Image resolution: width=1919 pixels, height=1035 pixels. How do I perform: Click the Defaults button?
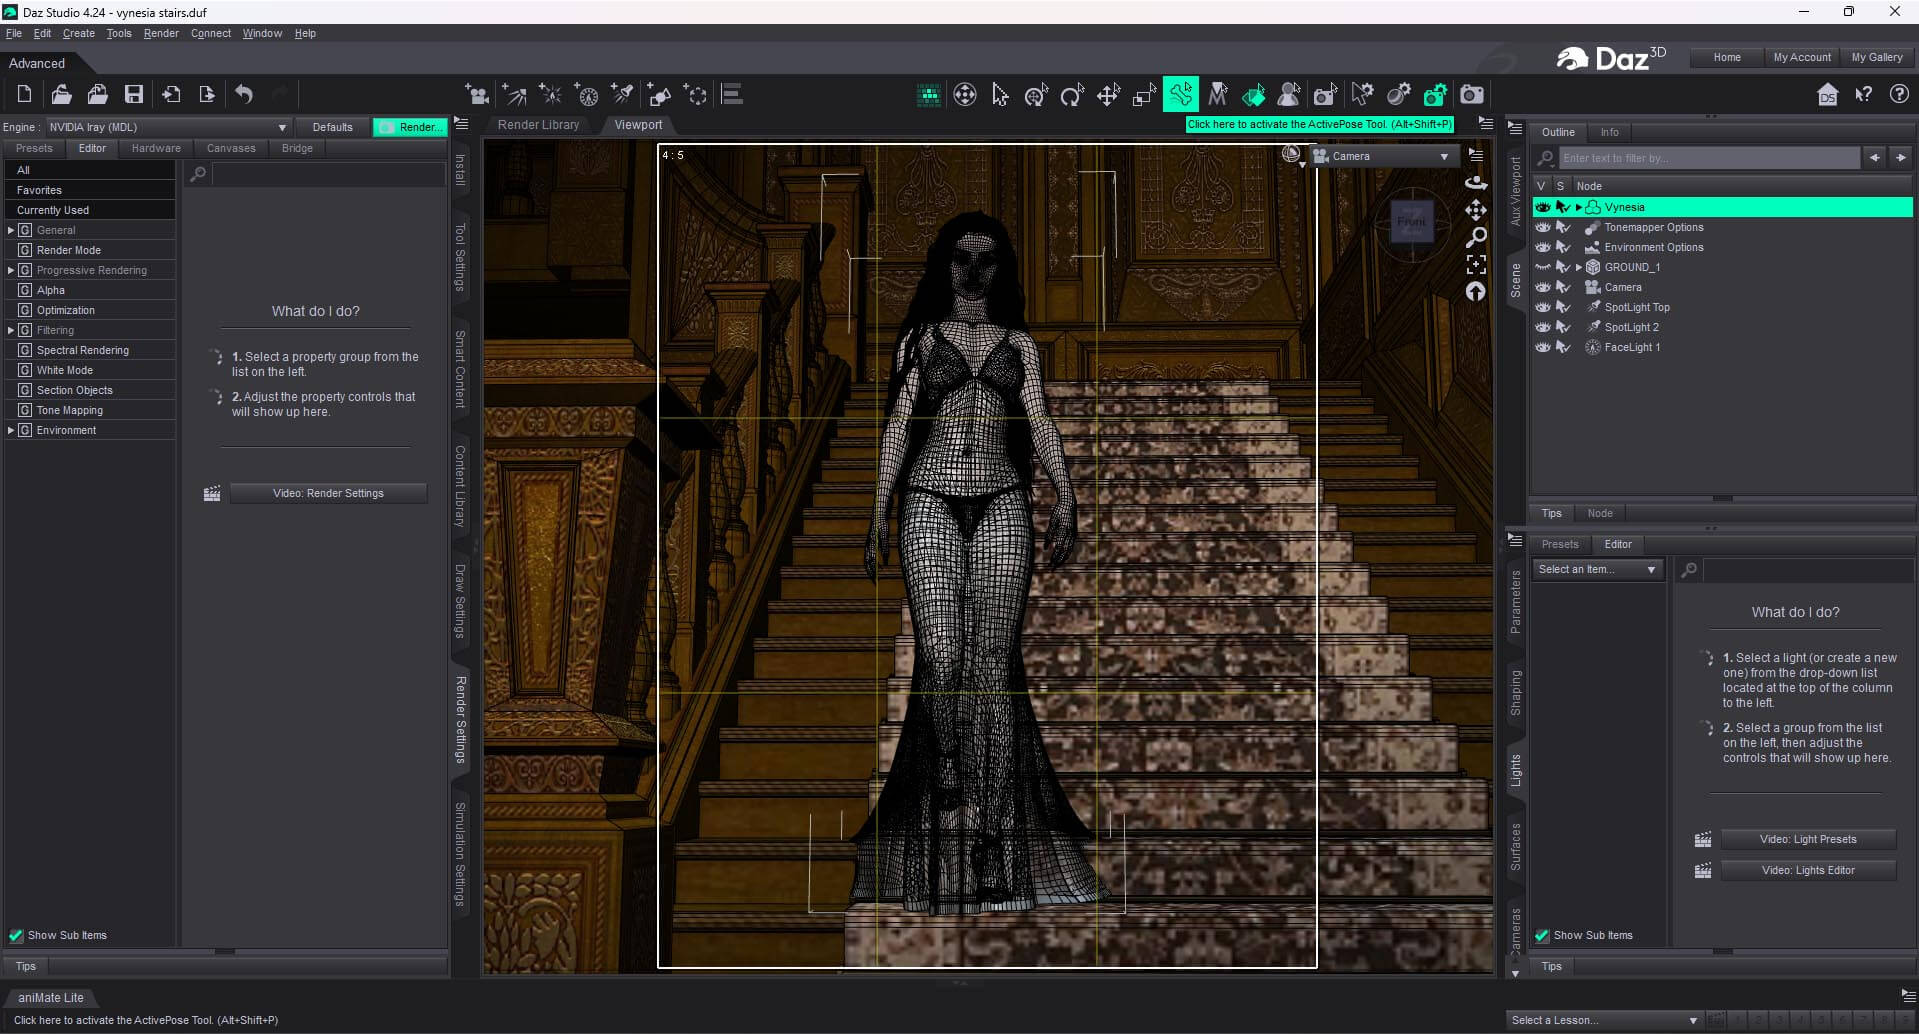[x=332, y=127]
